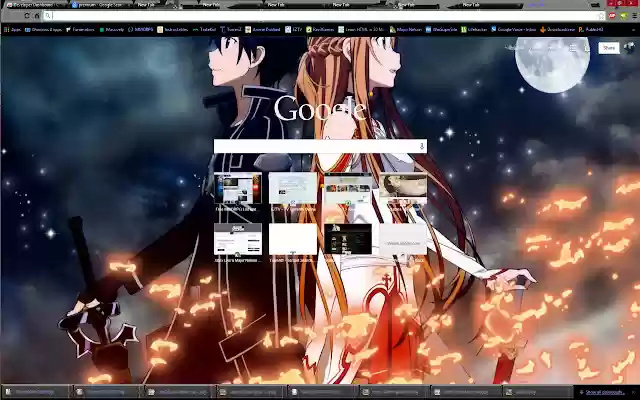Open the Apps bookmark shortcut

coord(13,29)
